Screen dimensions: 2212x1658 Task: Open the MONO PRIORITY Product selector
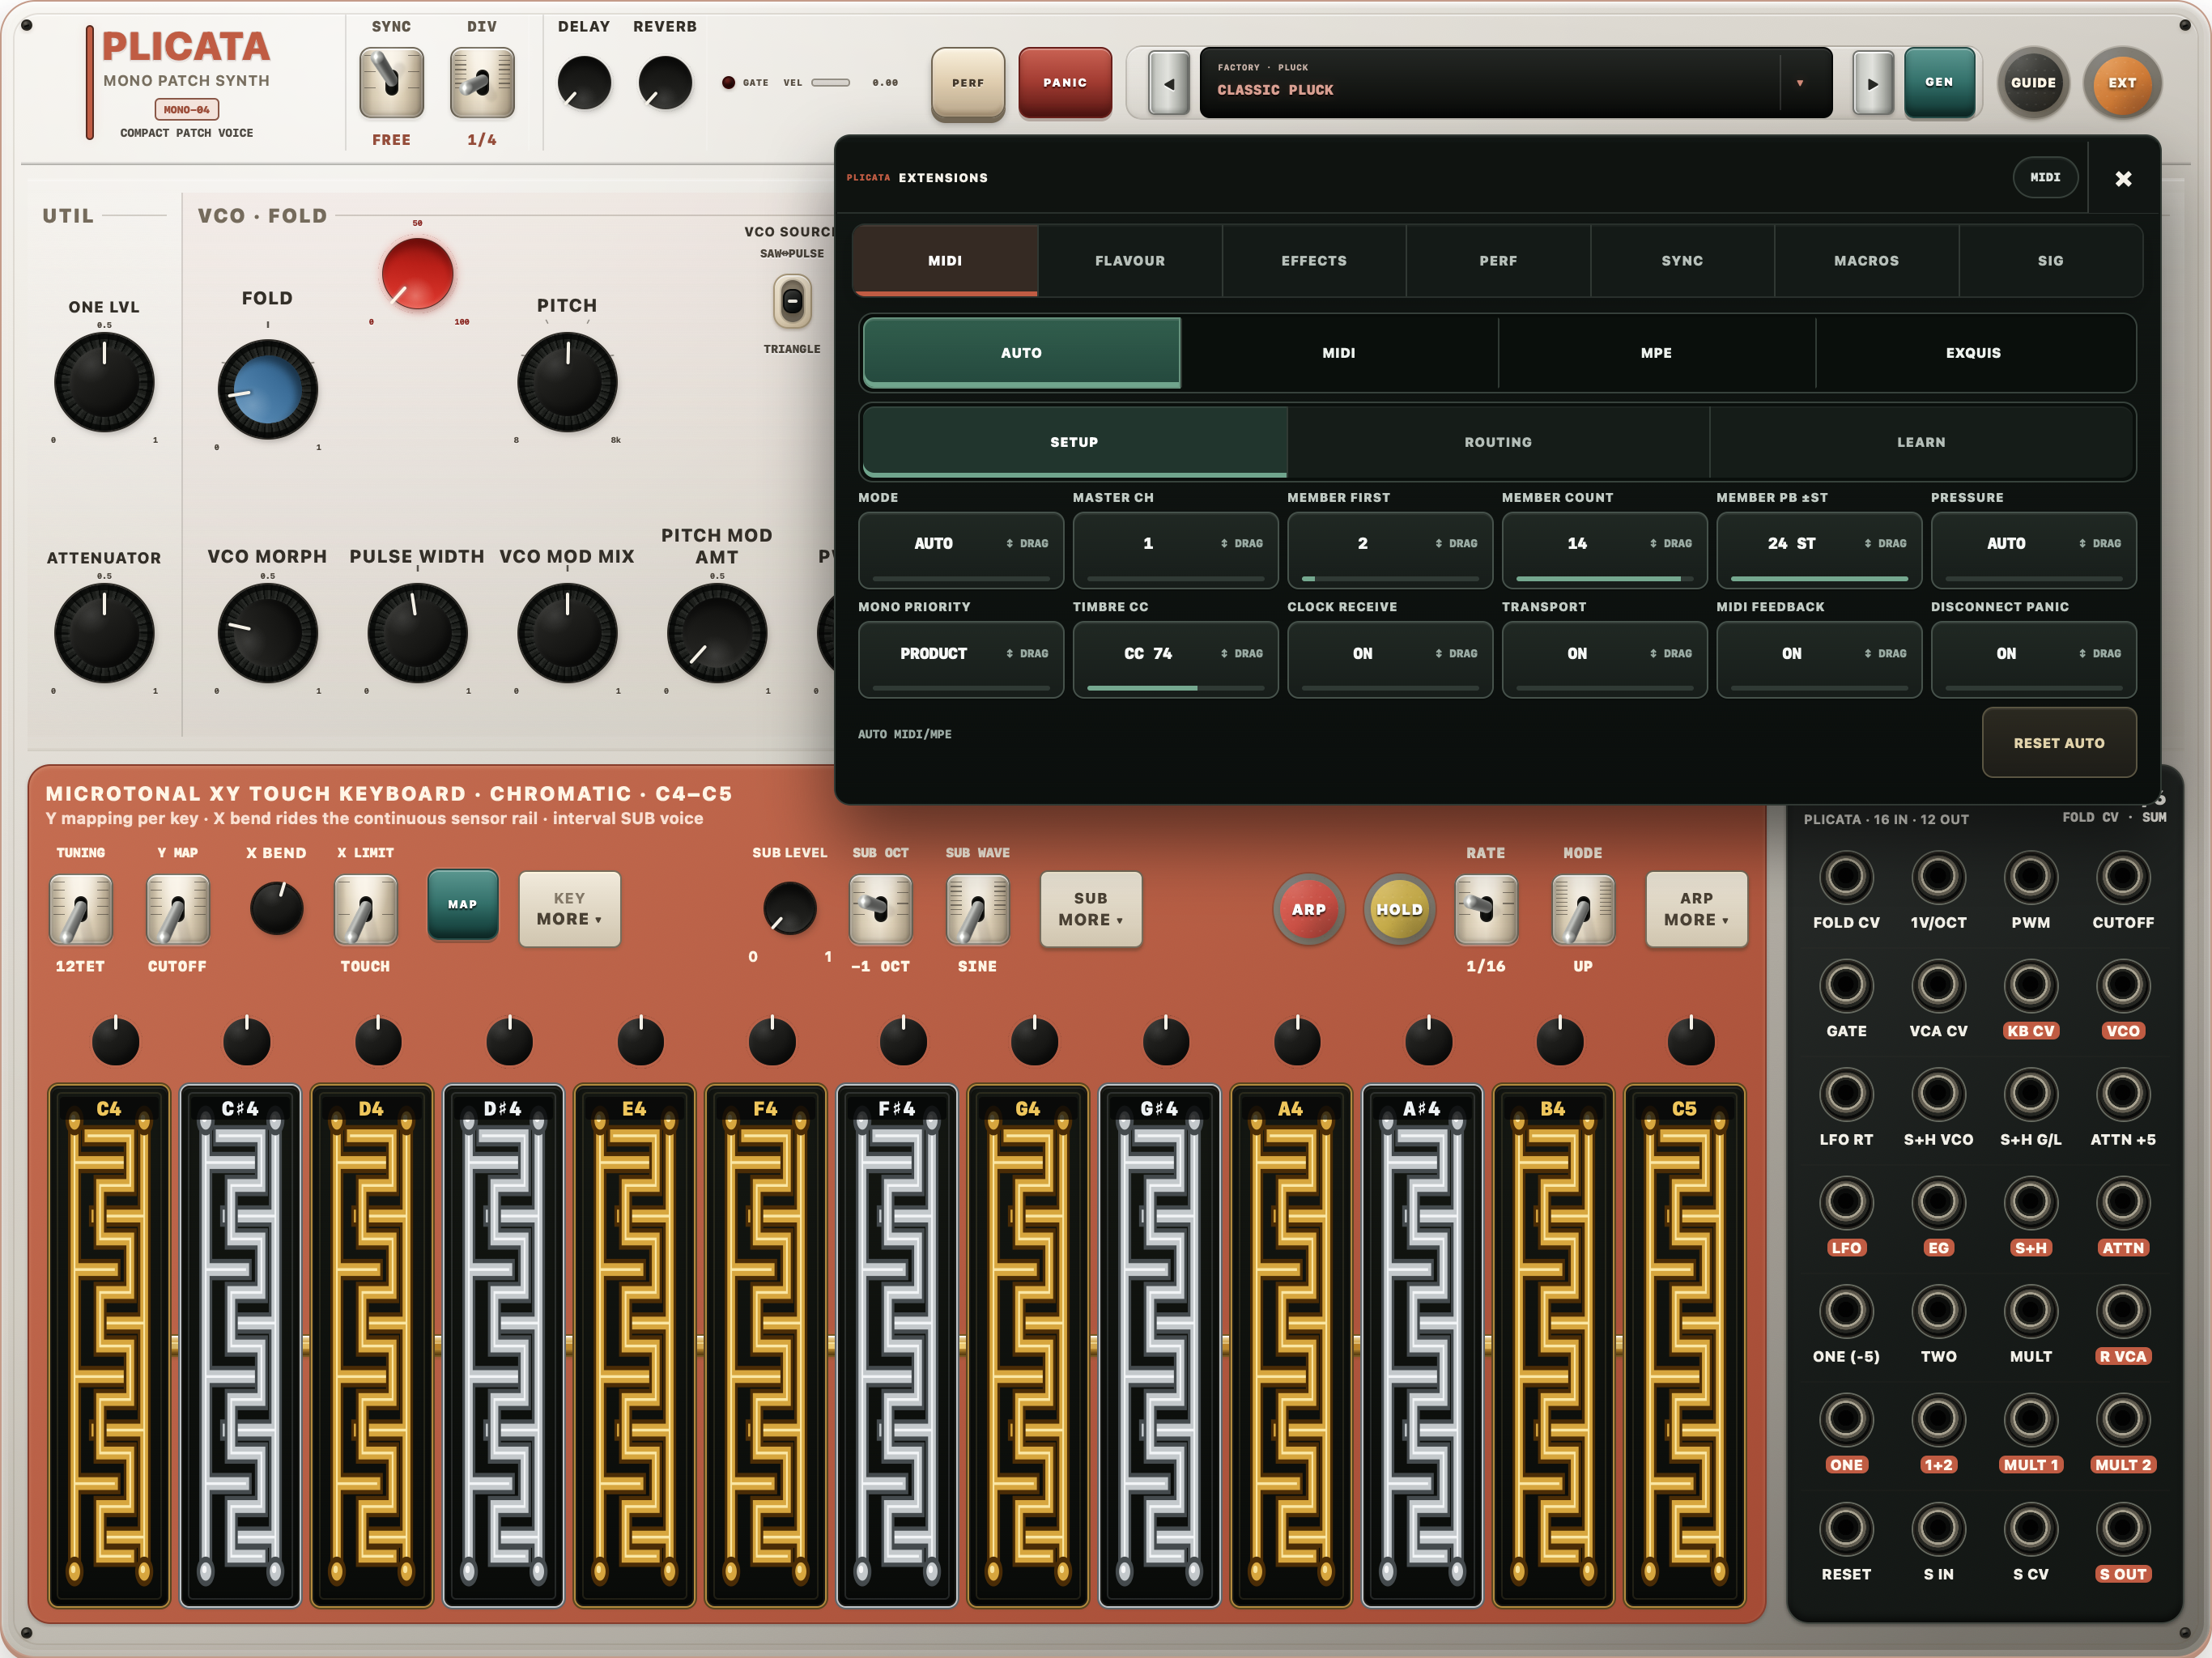click(x=961, y=658)
